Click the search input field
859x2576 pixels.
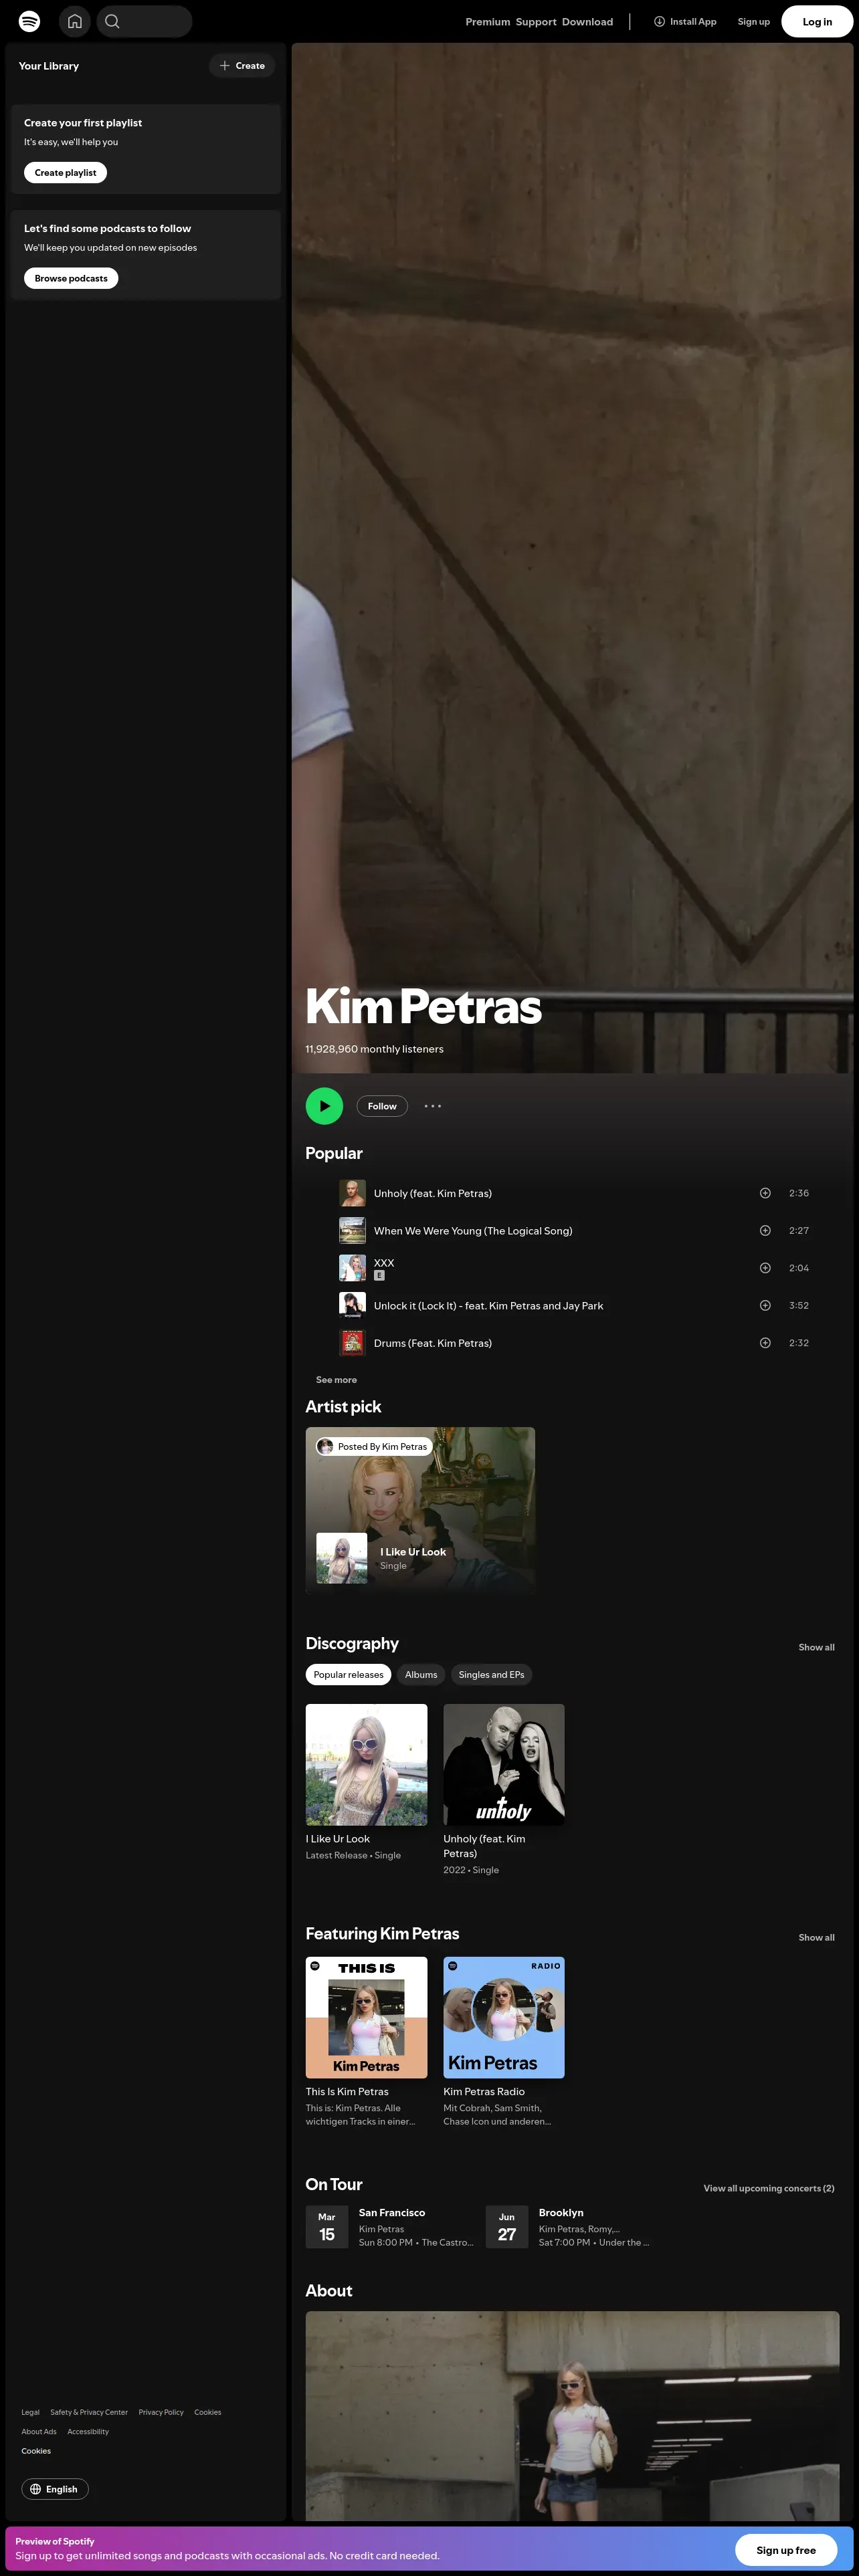pos(144,21)
